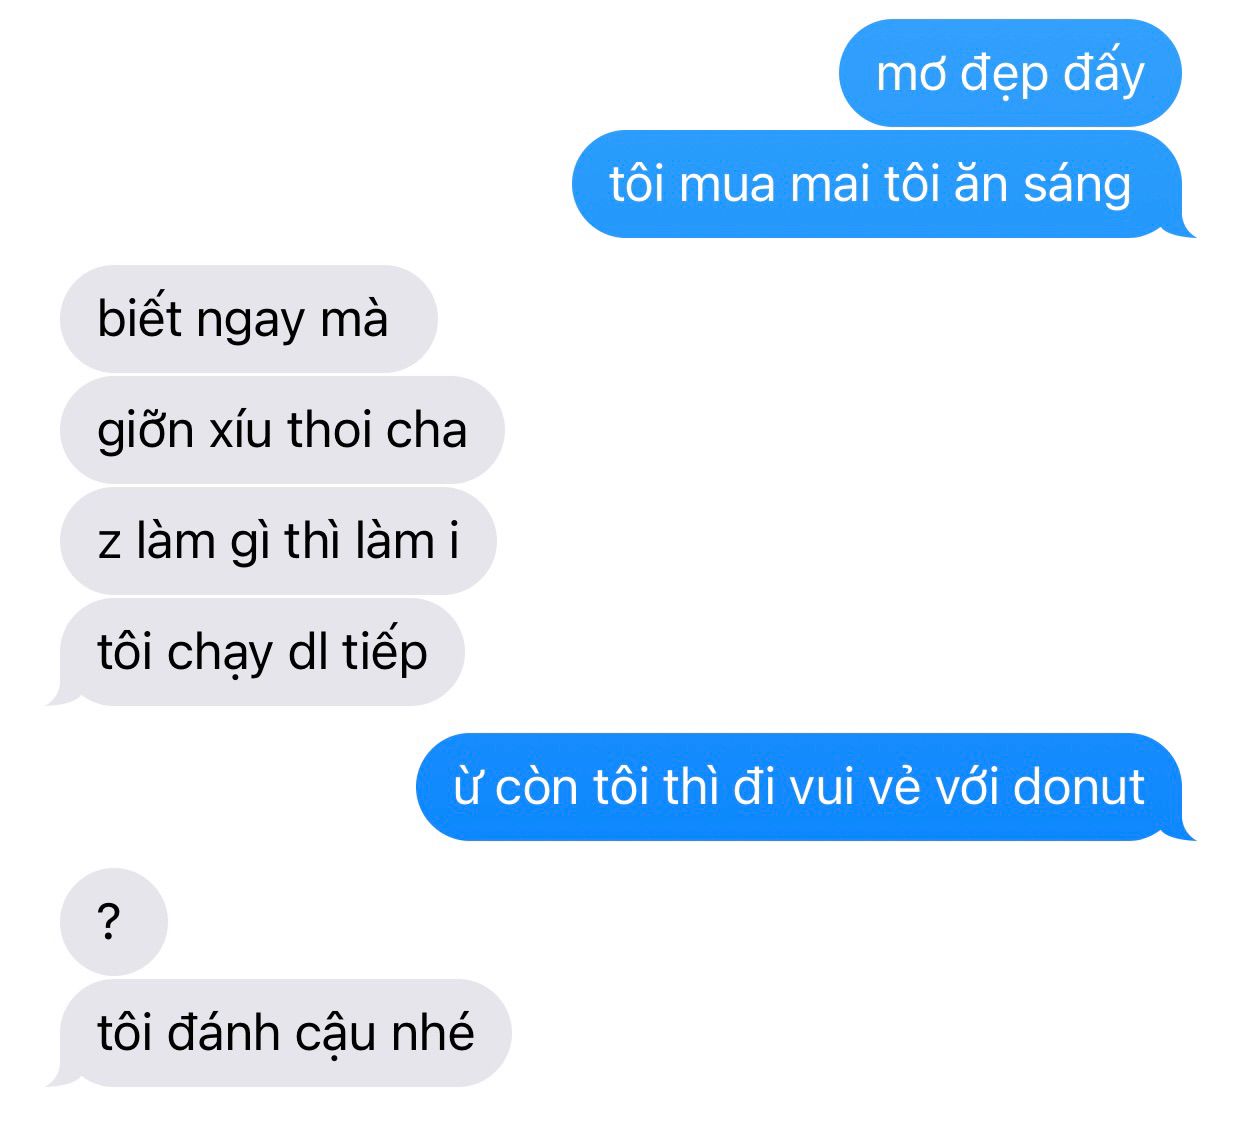The image size is (1242, 1121).
Task: Click the word "biết" in the gray bubble
Action: pos(141,319)
